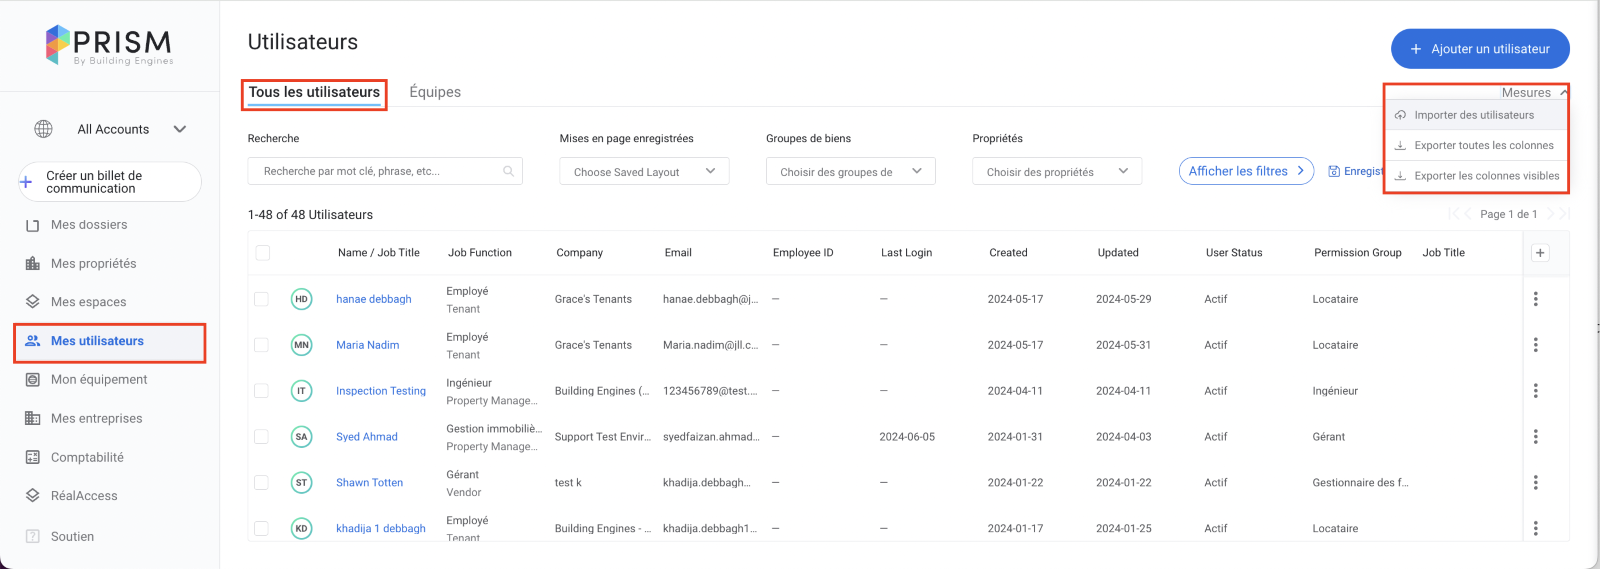Click the Mon équipement sidebar icon

[x=33, y=380]
